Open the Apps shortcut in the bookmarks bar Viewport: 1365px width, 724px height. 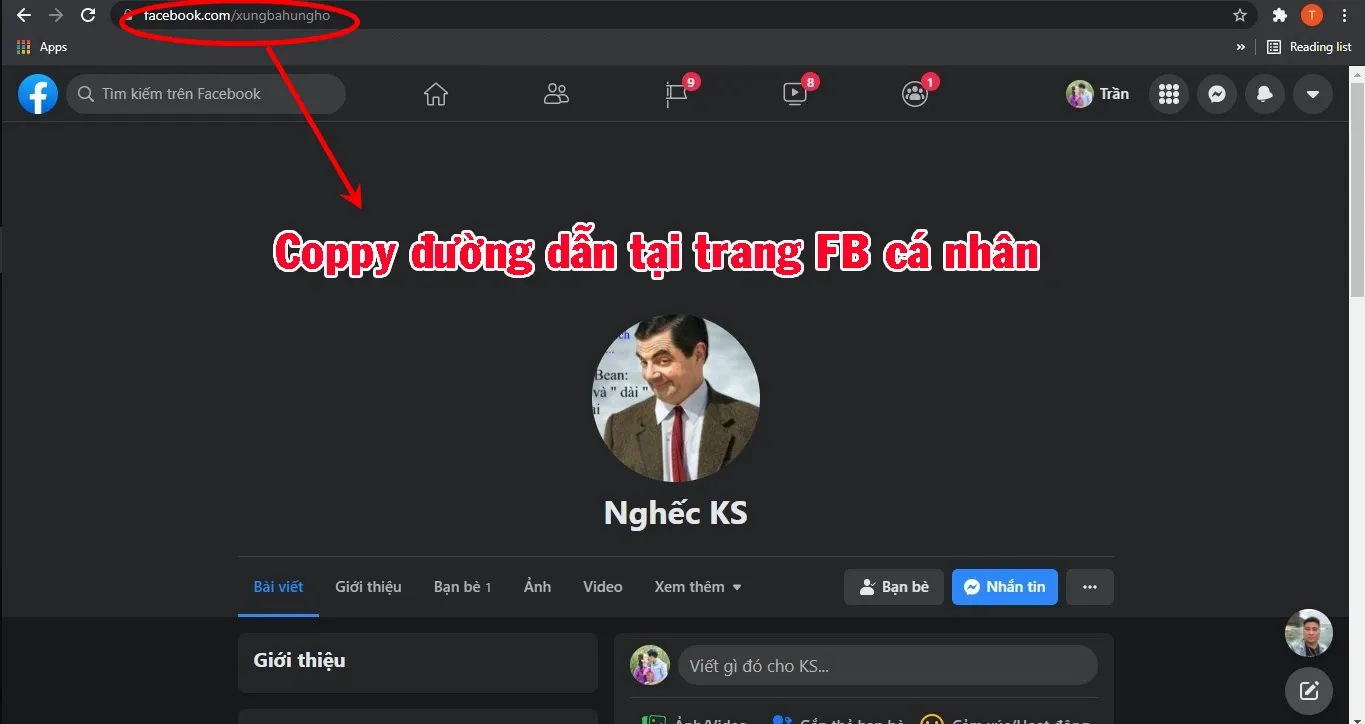[x=42, y=47]
